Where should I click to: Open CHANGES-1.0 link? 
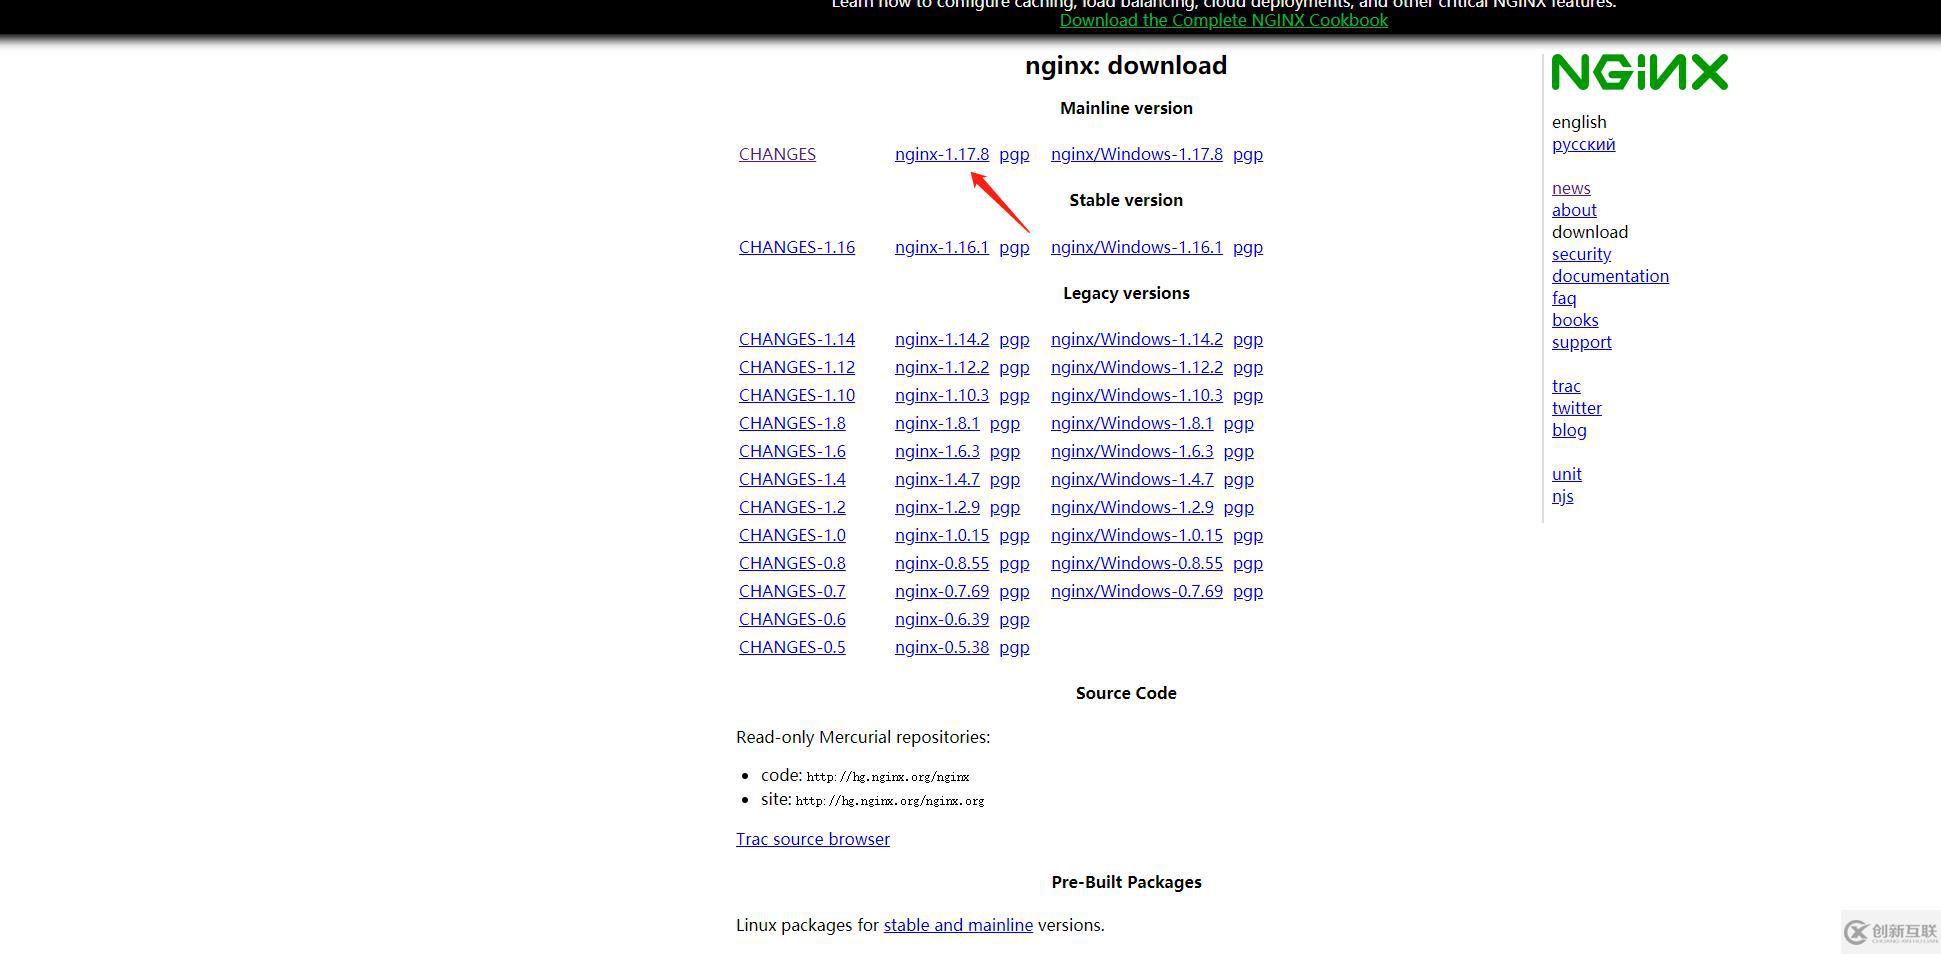pos(792,535)
